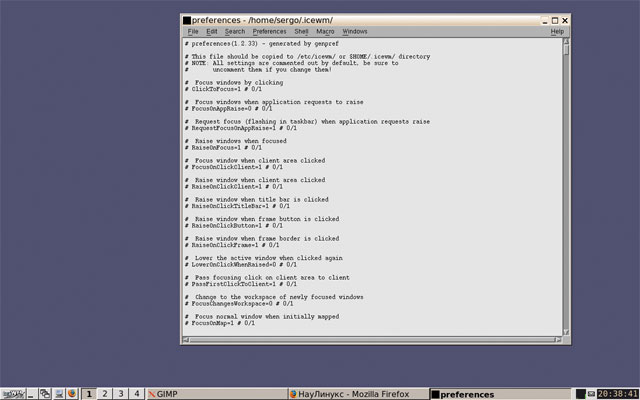Open the Shell menu
The width and height of the screenshot is (640, 400).
click(x=302, y=31)
